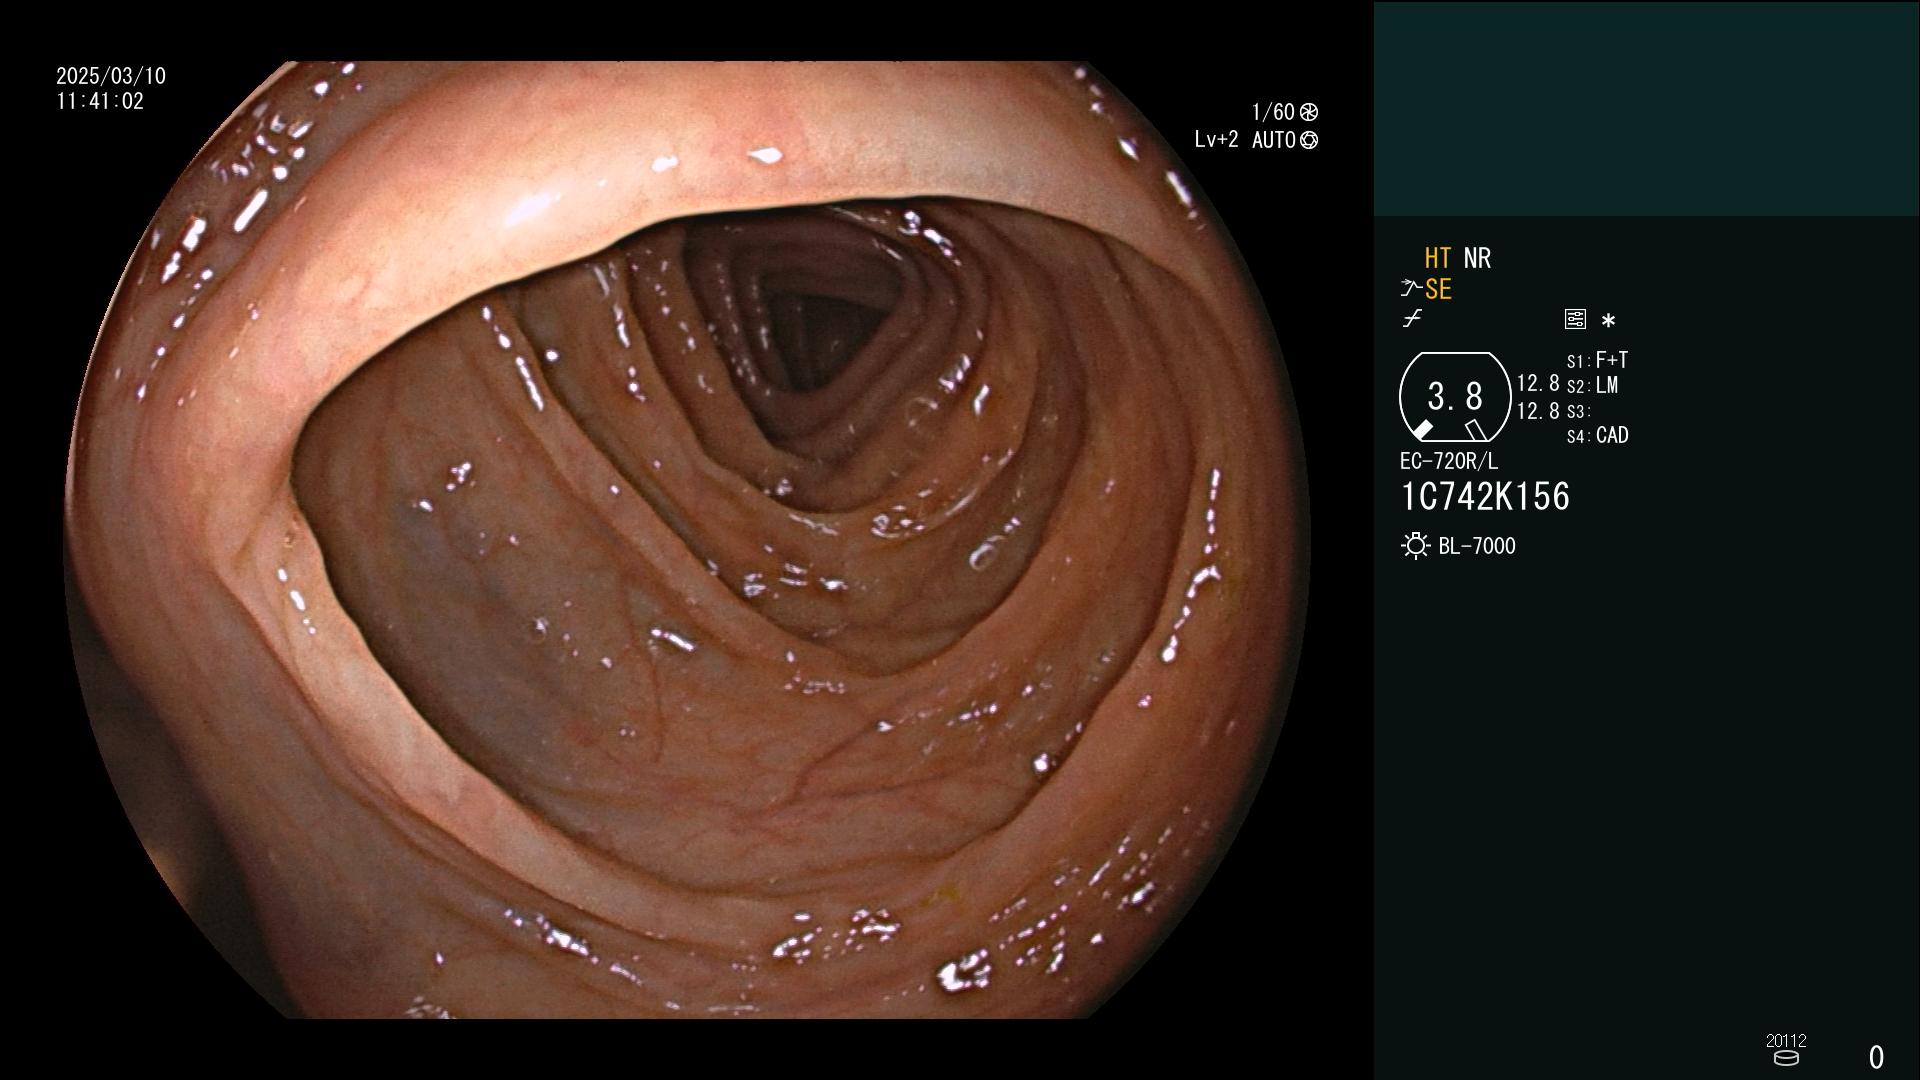Select the curve arrow icon before SE
Screen dimensions: 1920x1080
[x=1411, y=289]
